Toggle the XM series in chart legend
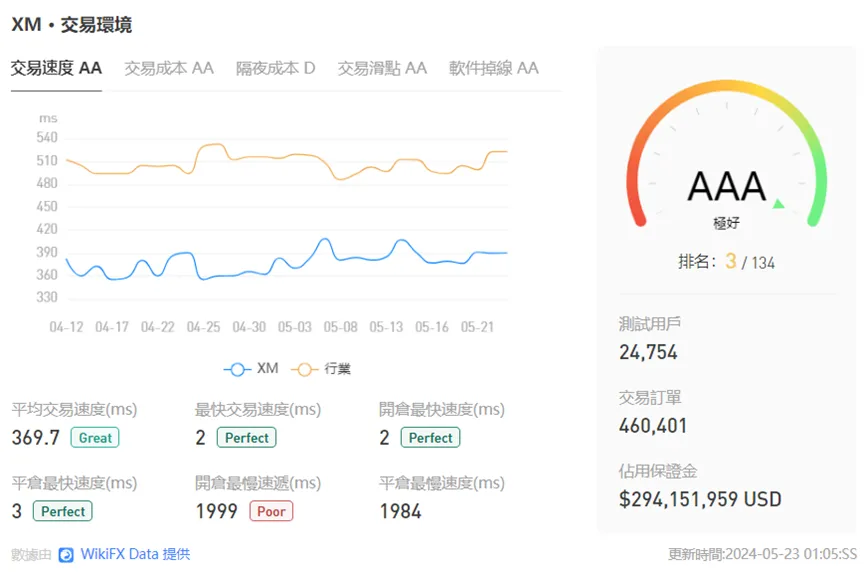The image size is (865, 572). pyautogui.click(x=251, y=368)
